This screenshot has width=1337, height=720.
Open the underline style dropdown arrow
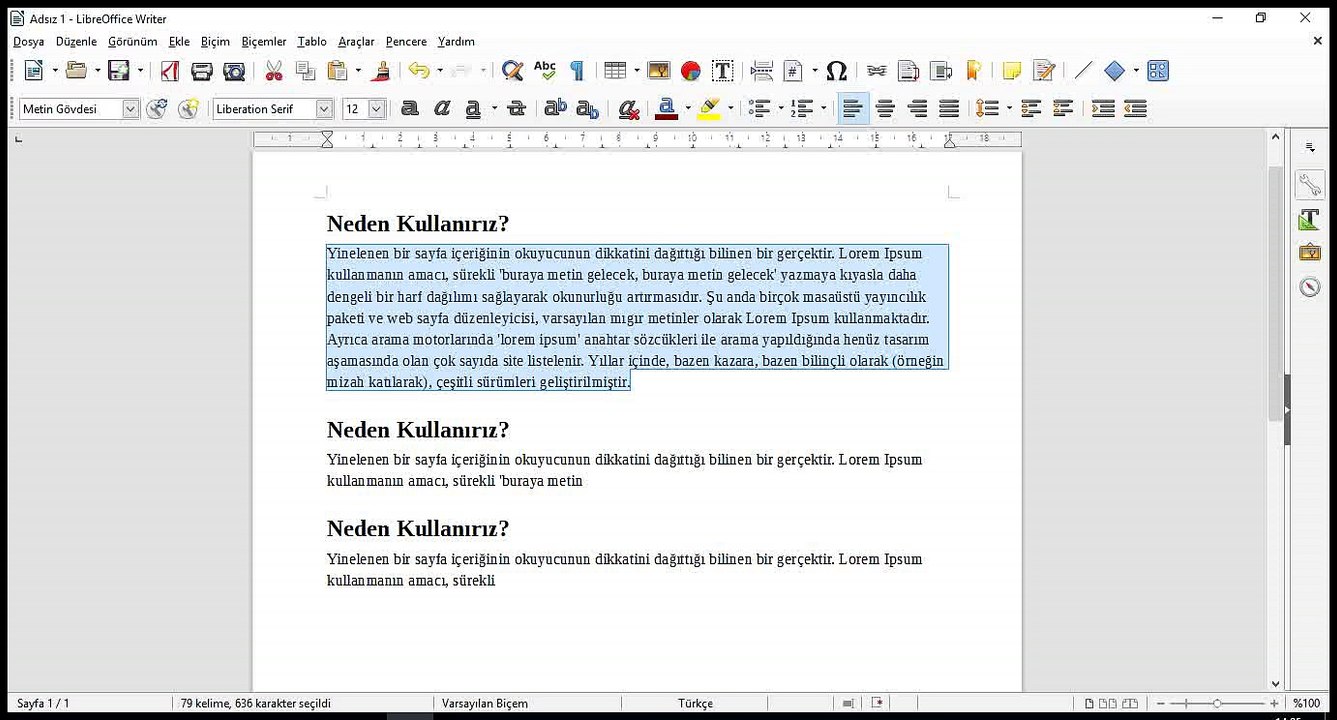point(495,108)
